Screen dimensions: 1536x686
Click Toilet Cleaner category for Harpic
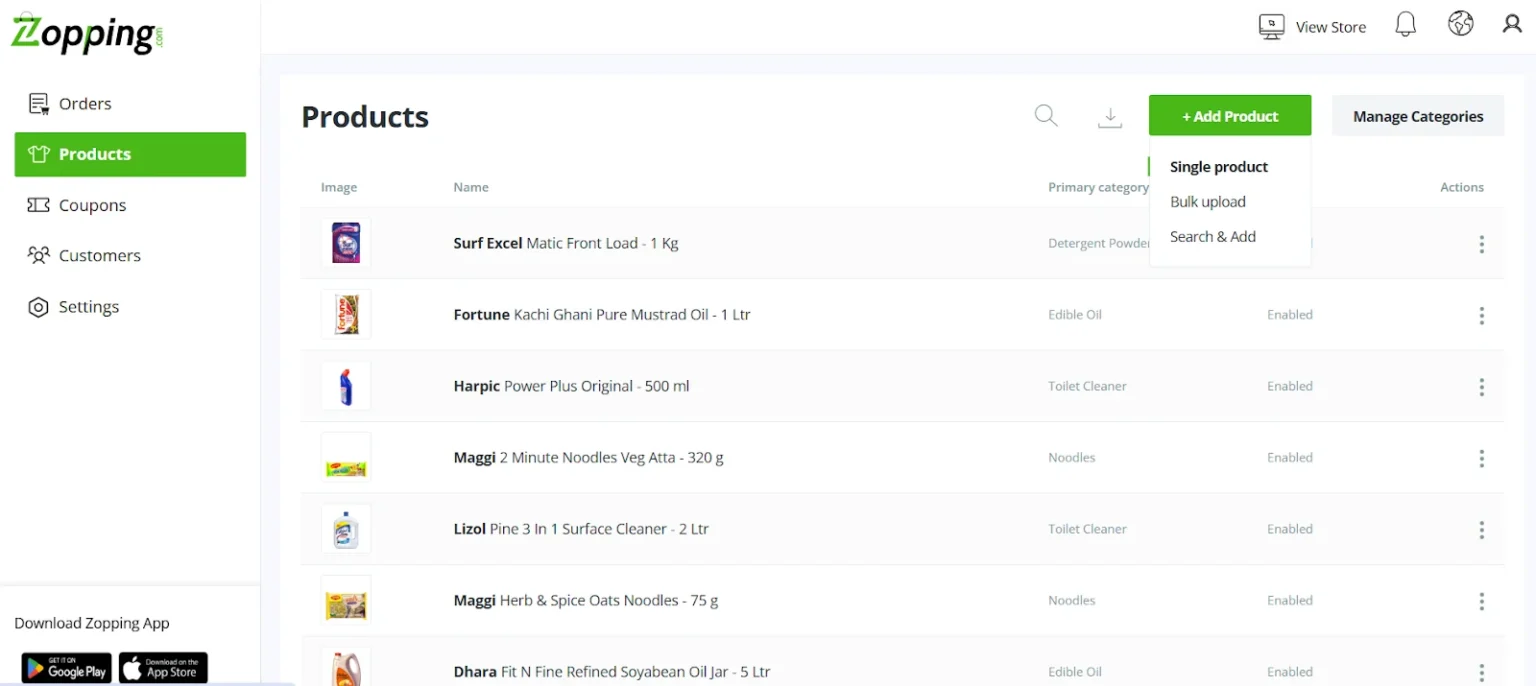click(1087, 386)
